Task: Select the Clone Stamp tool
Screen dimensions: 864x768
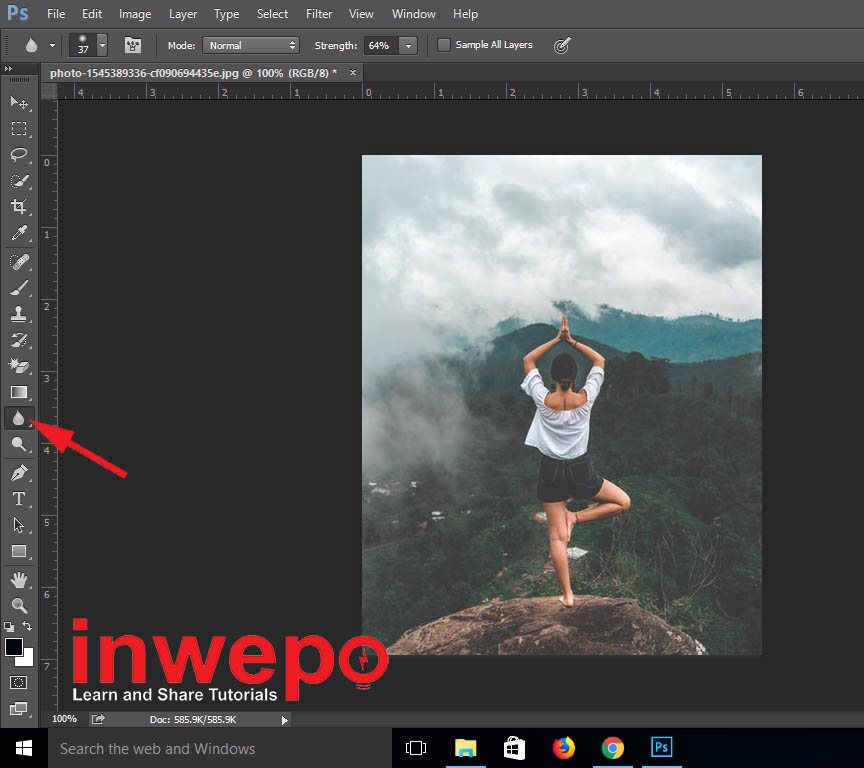Action: [x=18, y=314]
